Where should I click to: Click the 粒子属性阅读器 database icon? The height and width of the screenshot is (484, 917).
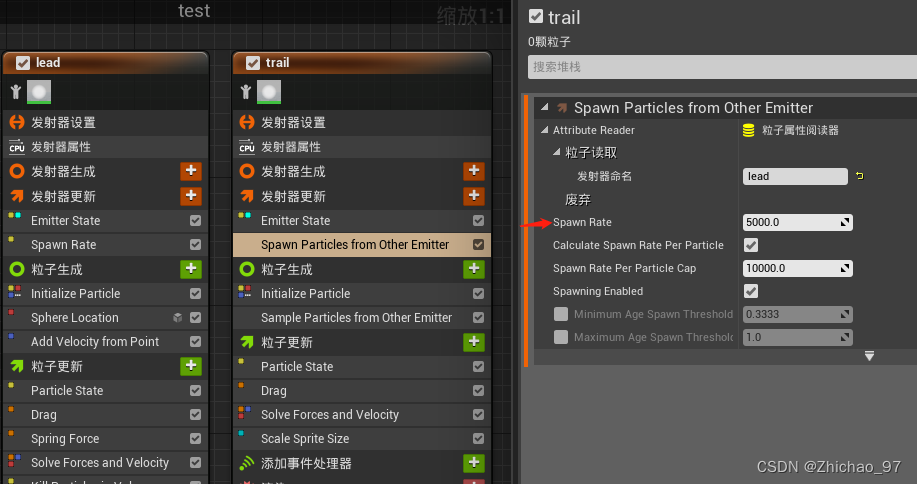(749, 130)
